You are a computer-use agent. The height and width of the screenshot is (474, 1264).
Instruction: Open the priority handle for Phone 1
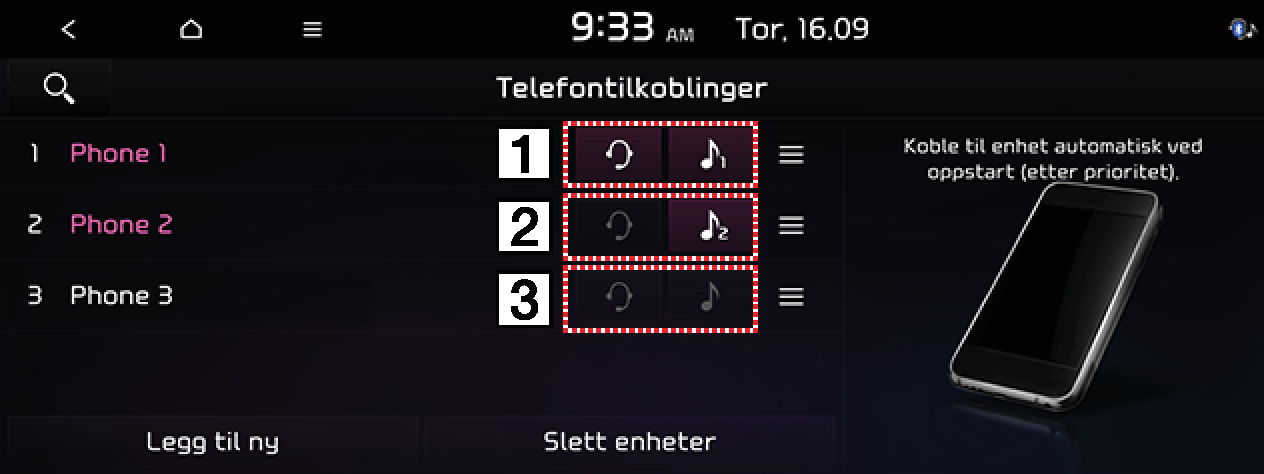point(791,155)
